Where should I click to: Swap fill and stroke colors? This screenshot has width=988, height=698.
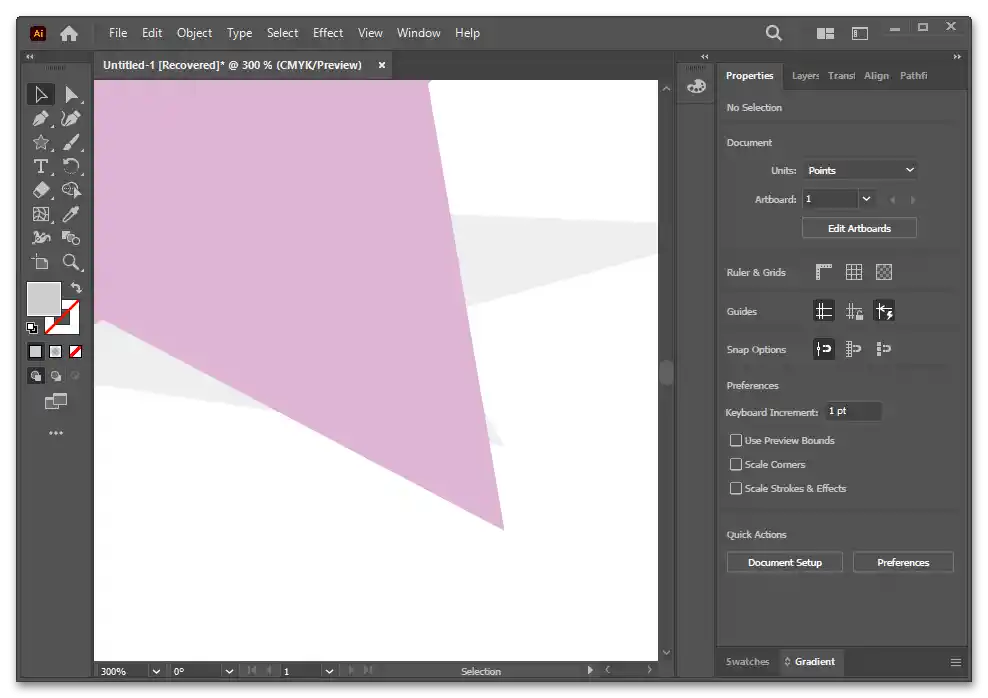(76, 288)
